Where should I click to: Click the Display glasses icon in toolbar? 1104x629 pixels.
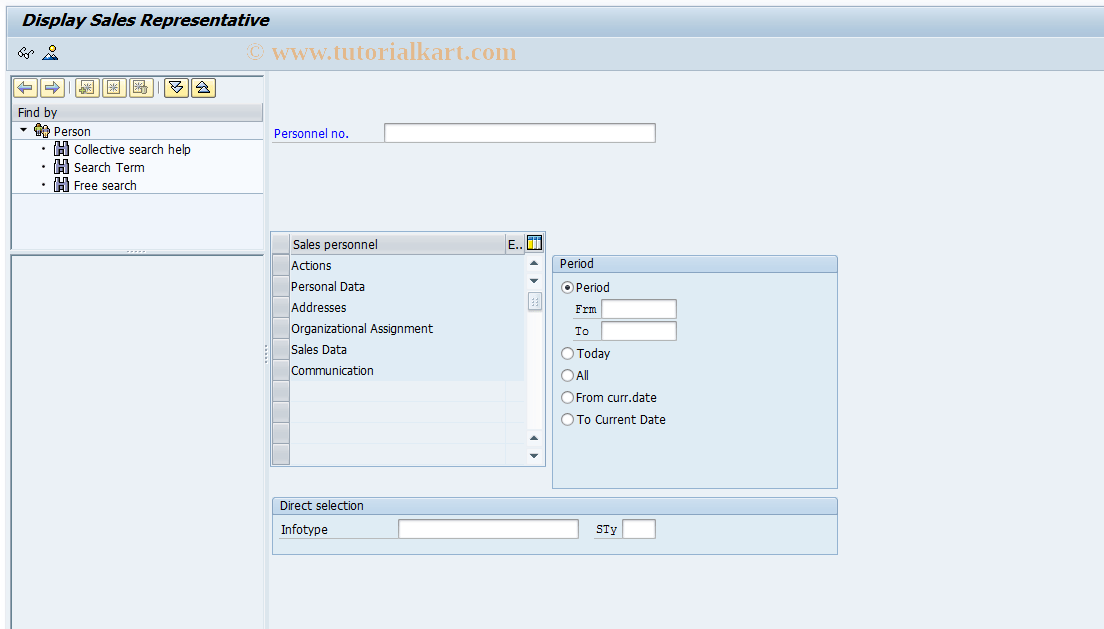tap(25, 53)
